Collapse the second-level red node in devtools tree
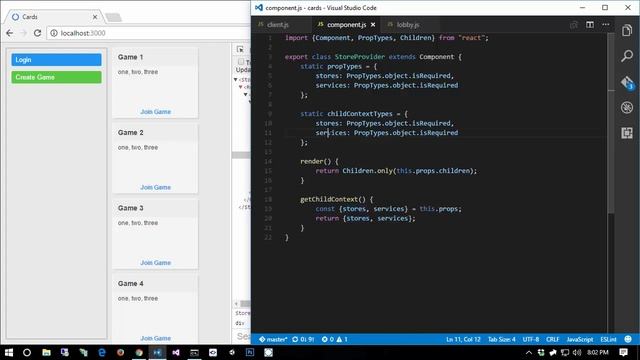Image resolution: width=640 pixels, height=360 pixels. [x=241, y=87]
